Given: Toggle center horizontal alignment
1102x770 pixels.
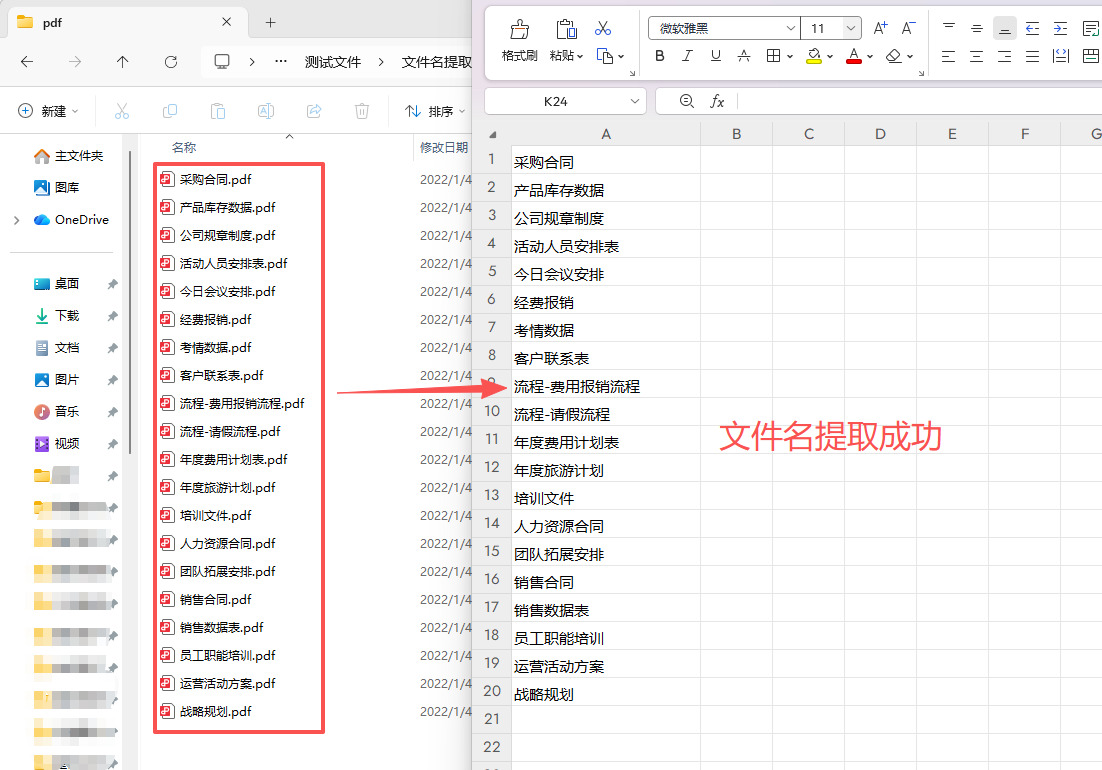Looking at the screenshot, I should click(x=976, y=56).
